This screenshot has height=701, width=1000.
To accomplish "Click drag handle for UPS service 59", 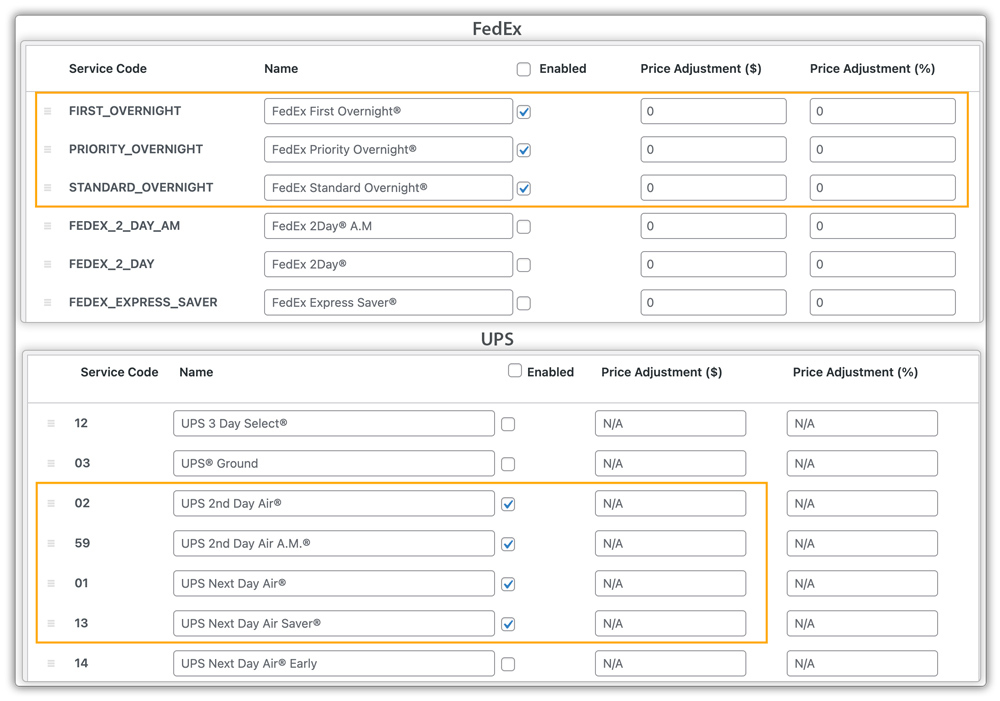I will 51,543.
